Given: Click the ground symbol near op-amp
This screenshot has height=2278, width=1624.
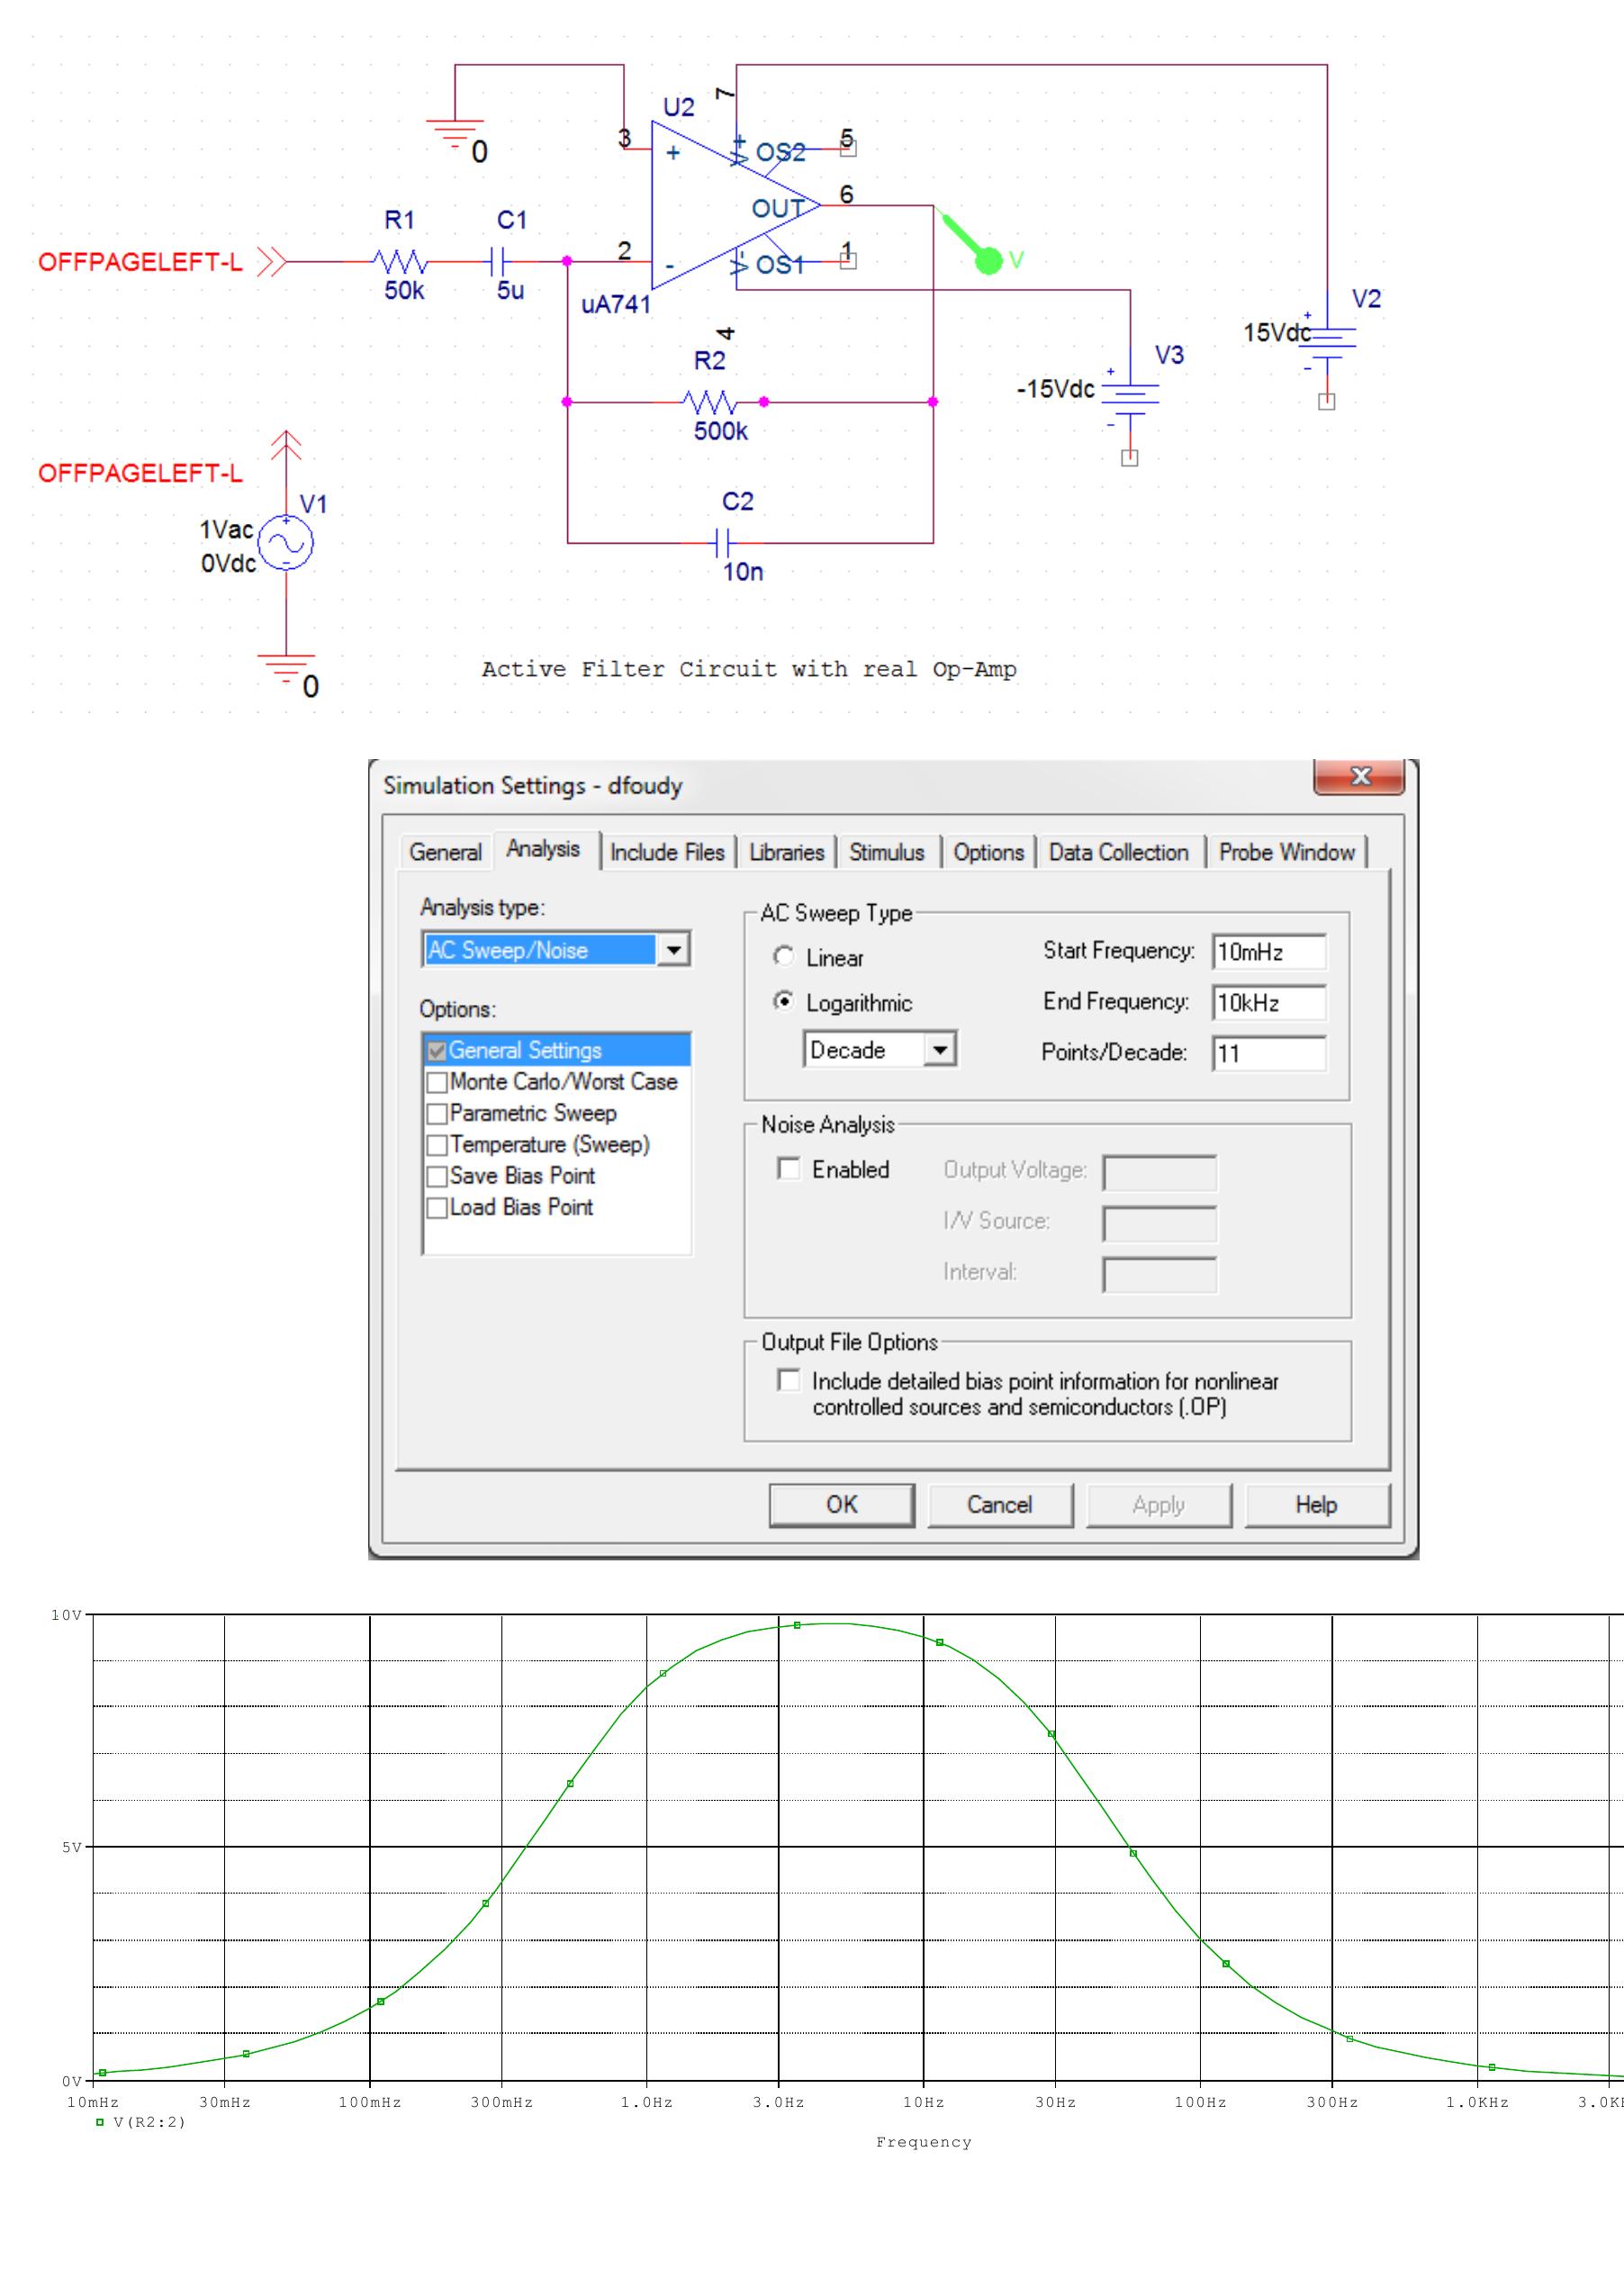Looking at the screenshot, I should pyautogui.click(x=455, y=134).
